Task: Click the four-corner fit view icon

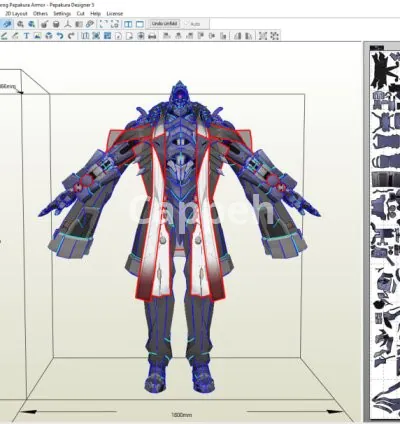Action: pyautogui.click(x=104, y=24)
